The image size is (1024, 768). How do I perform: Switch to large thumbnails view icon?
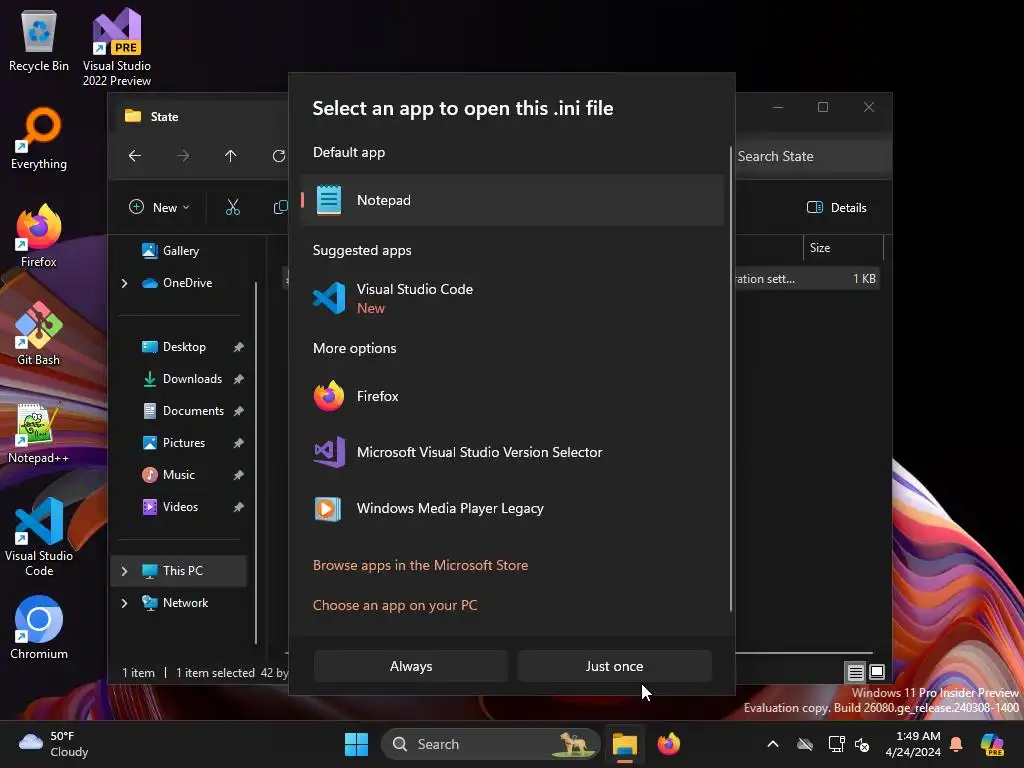point(877,671)
